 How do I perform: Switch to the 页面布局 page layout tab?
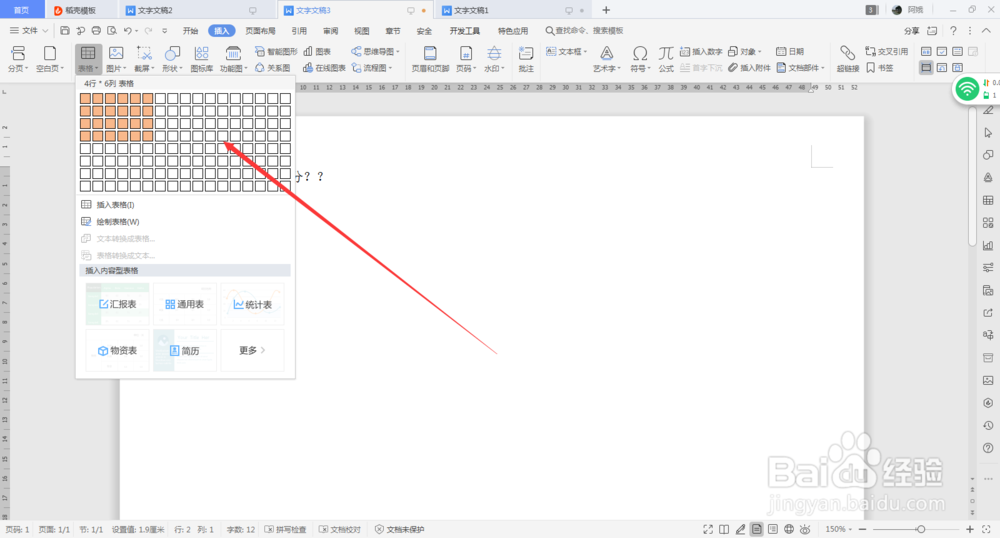pos(261,31)
